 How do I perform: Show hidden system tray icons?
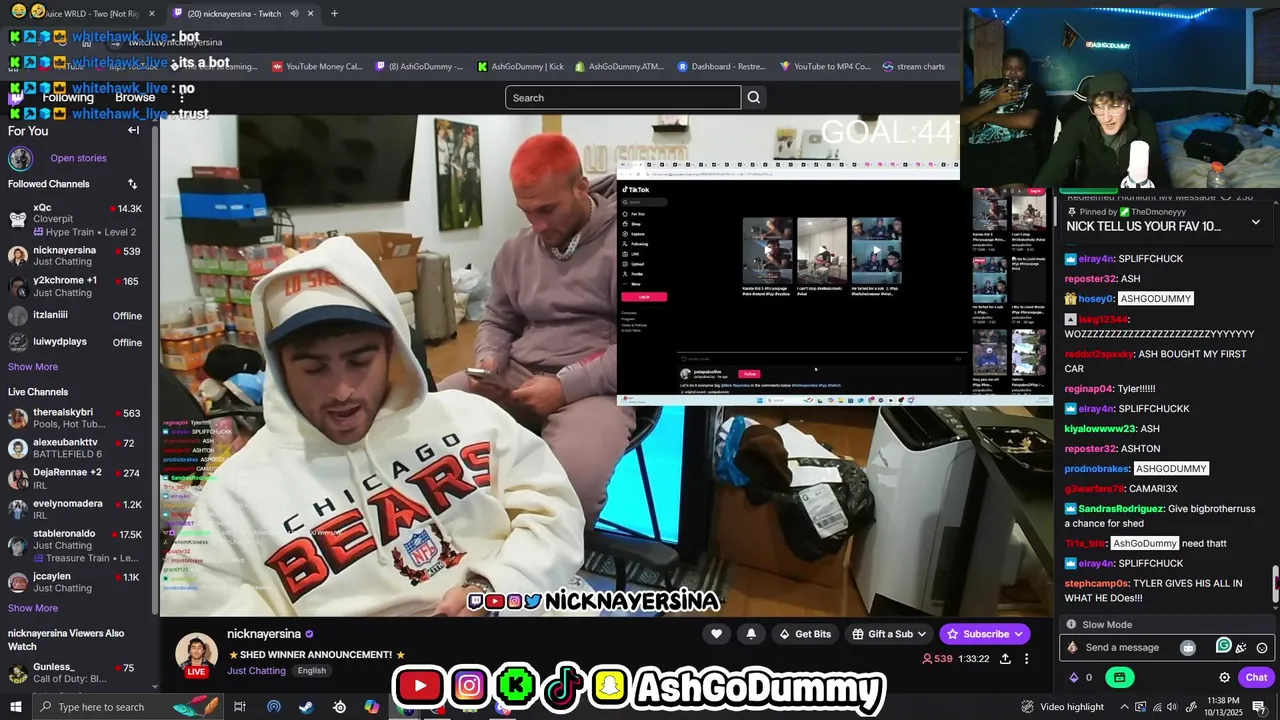point(1124,707)
